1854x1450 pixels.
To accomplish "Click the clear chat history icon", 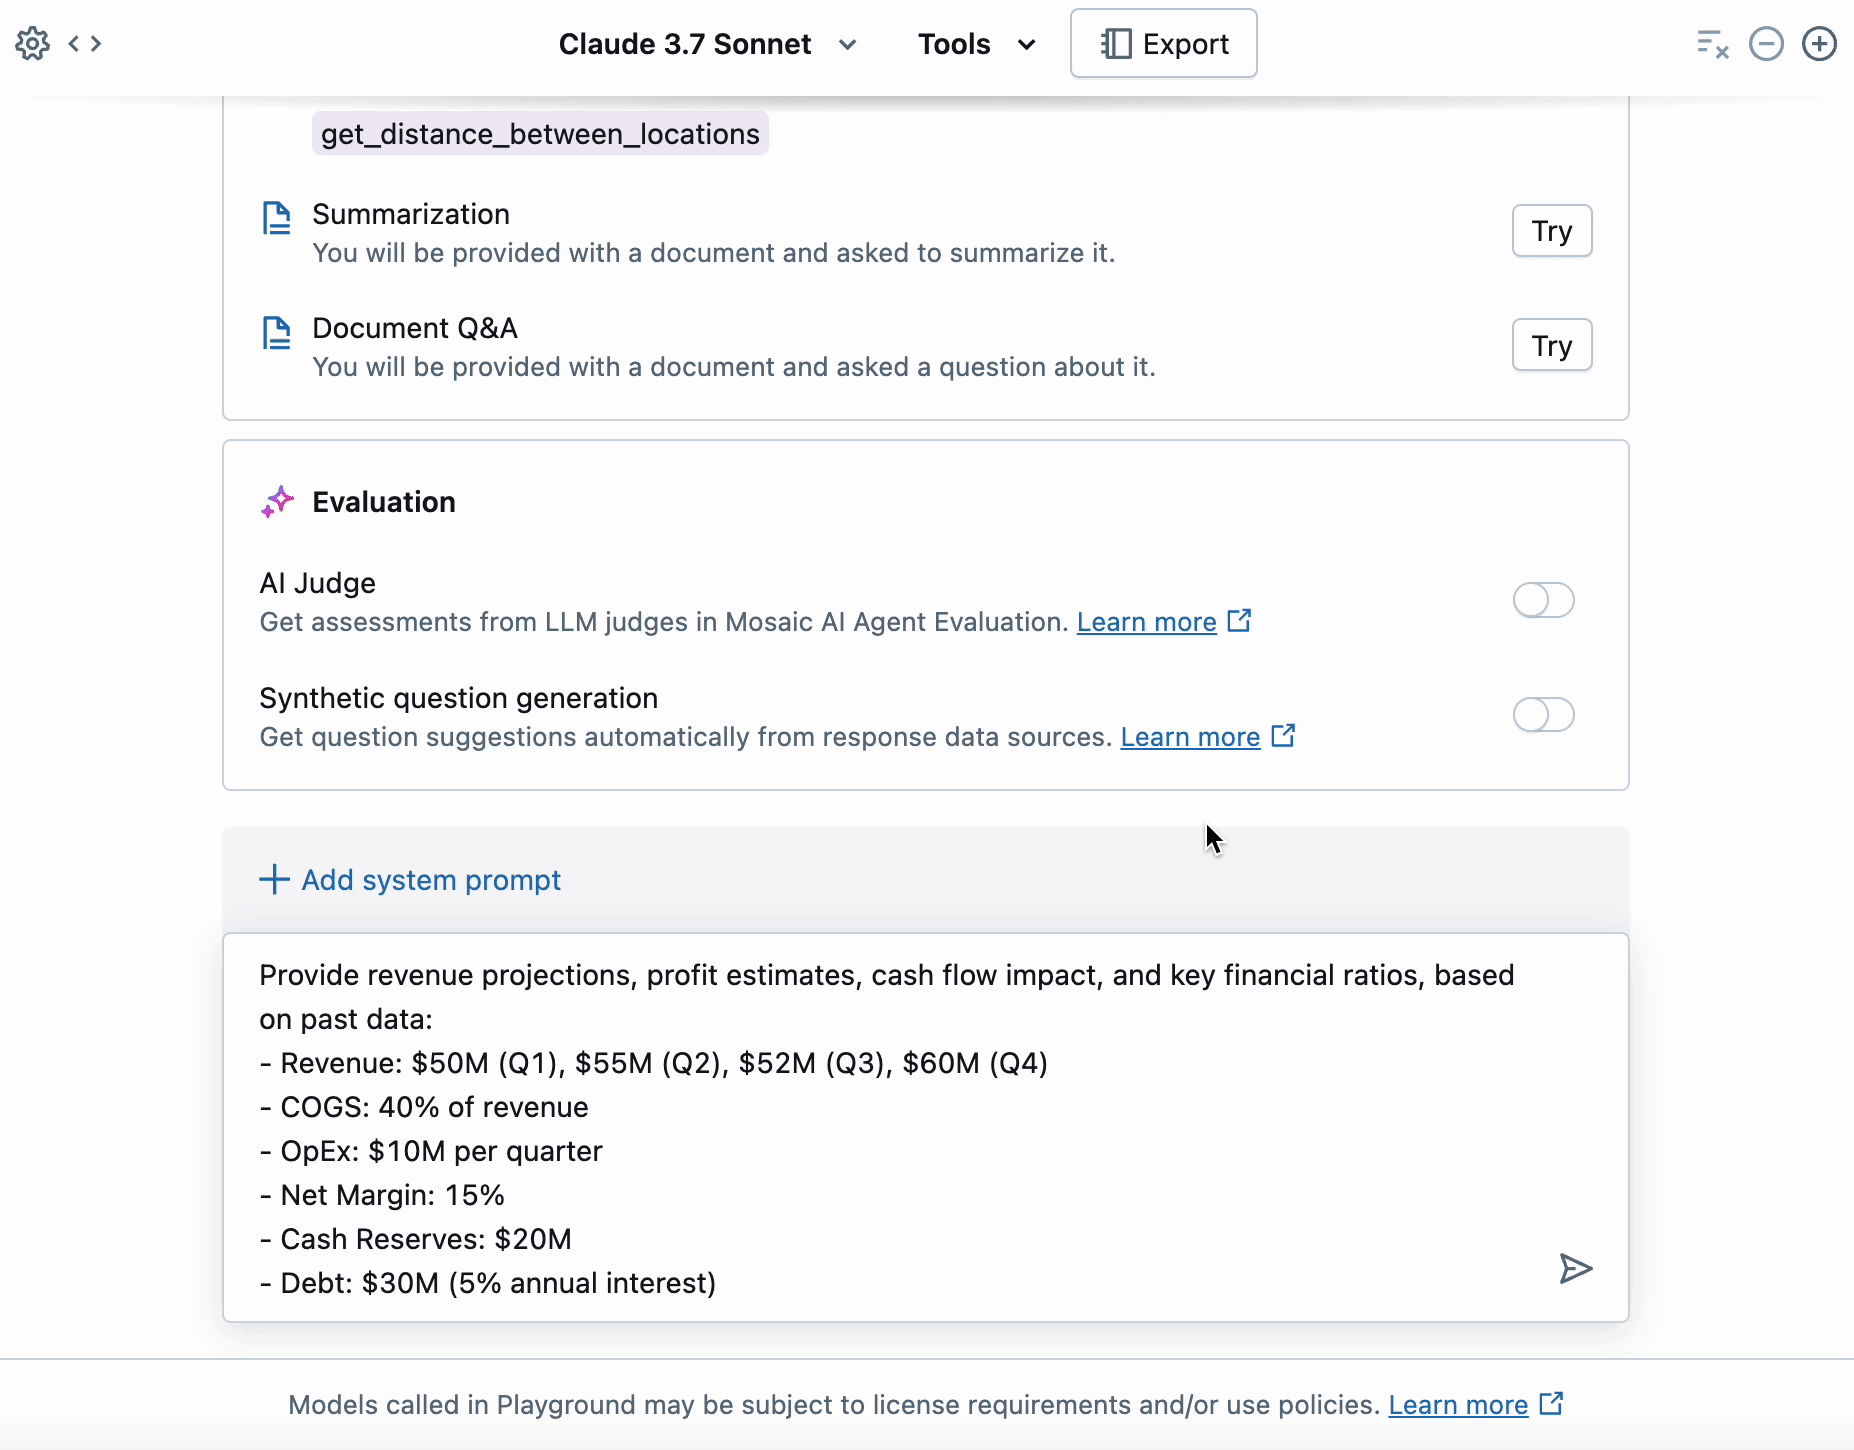I will tap(1712, 44).
